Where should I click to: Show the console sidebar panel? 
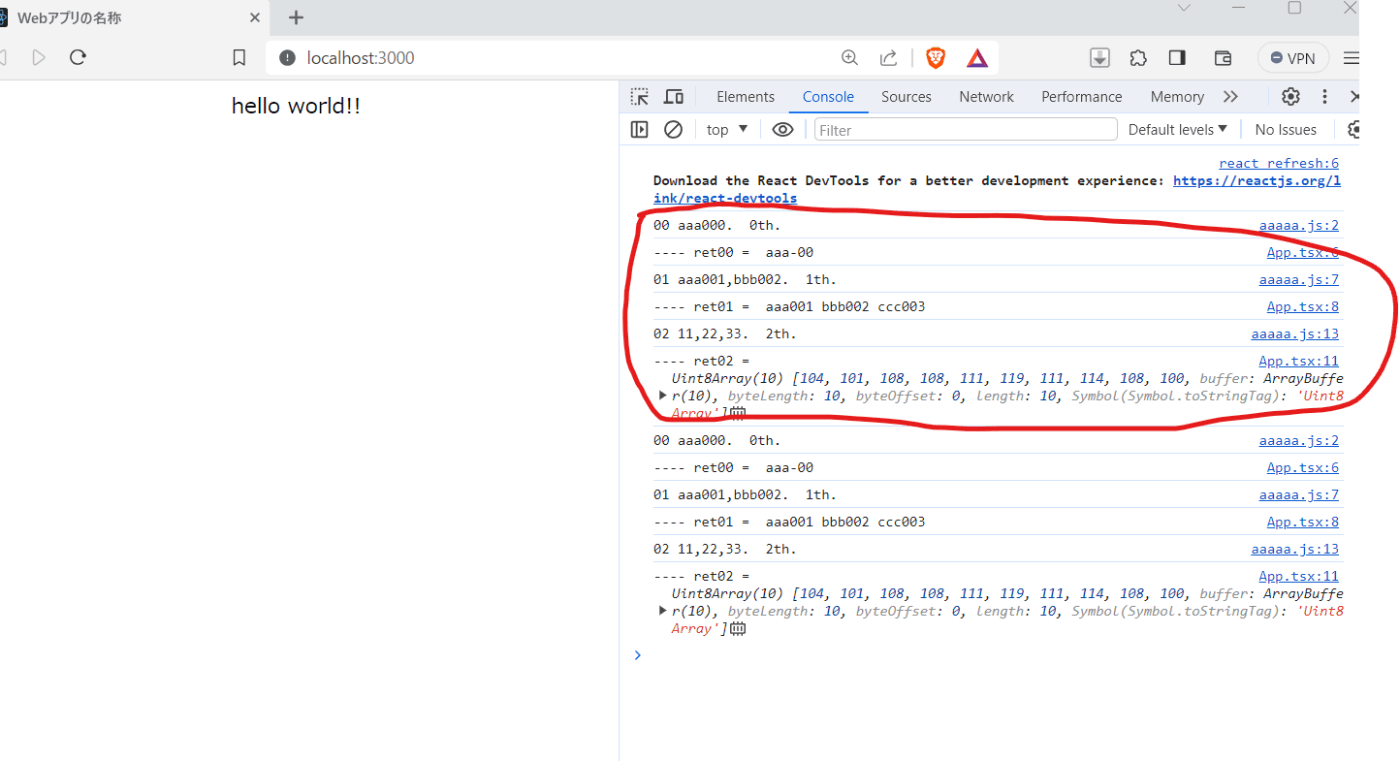point(639,129)
